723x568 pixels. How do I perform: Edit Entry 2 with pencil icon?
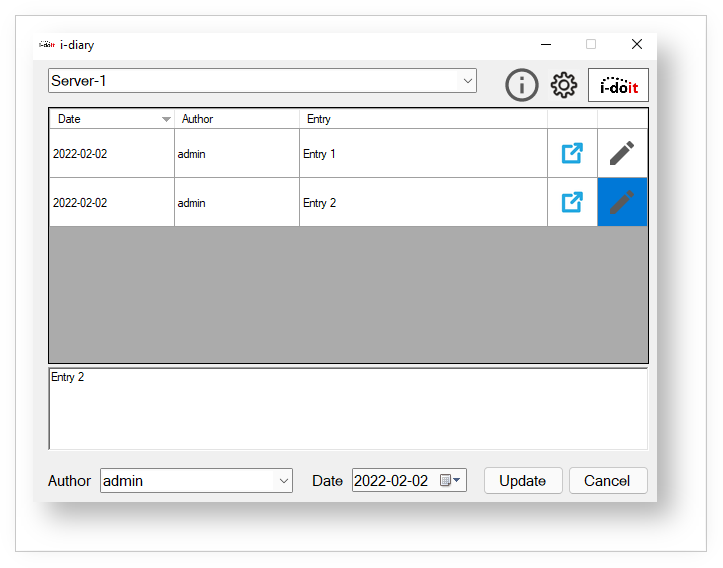pyautogui.click(x=622, y=202)
